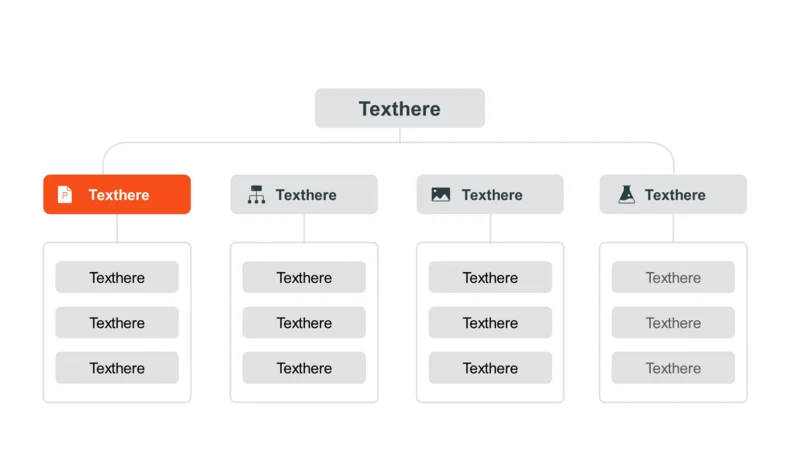The image size is (800, 450).
Task: Click the lab flask icon
Action: (x=627, y=194)
